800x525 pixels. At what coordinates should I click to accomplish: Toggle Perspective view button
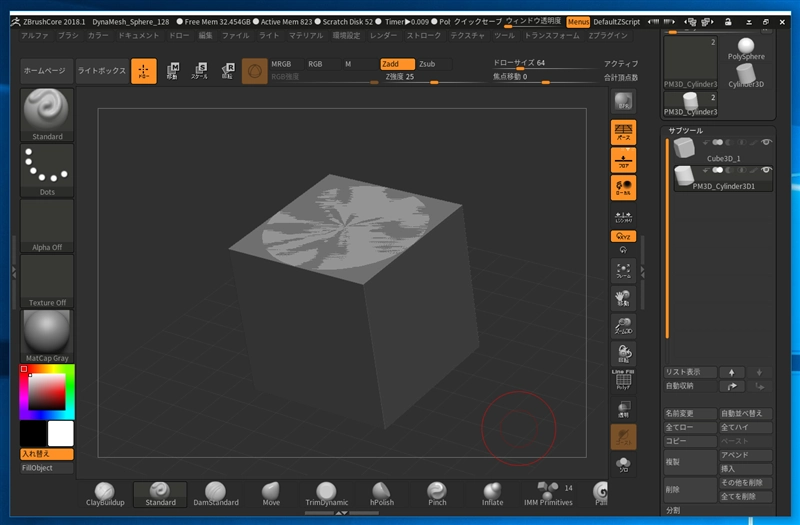623,132
